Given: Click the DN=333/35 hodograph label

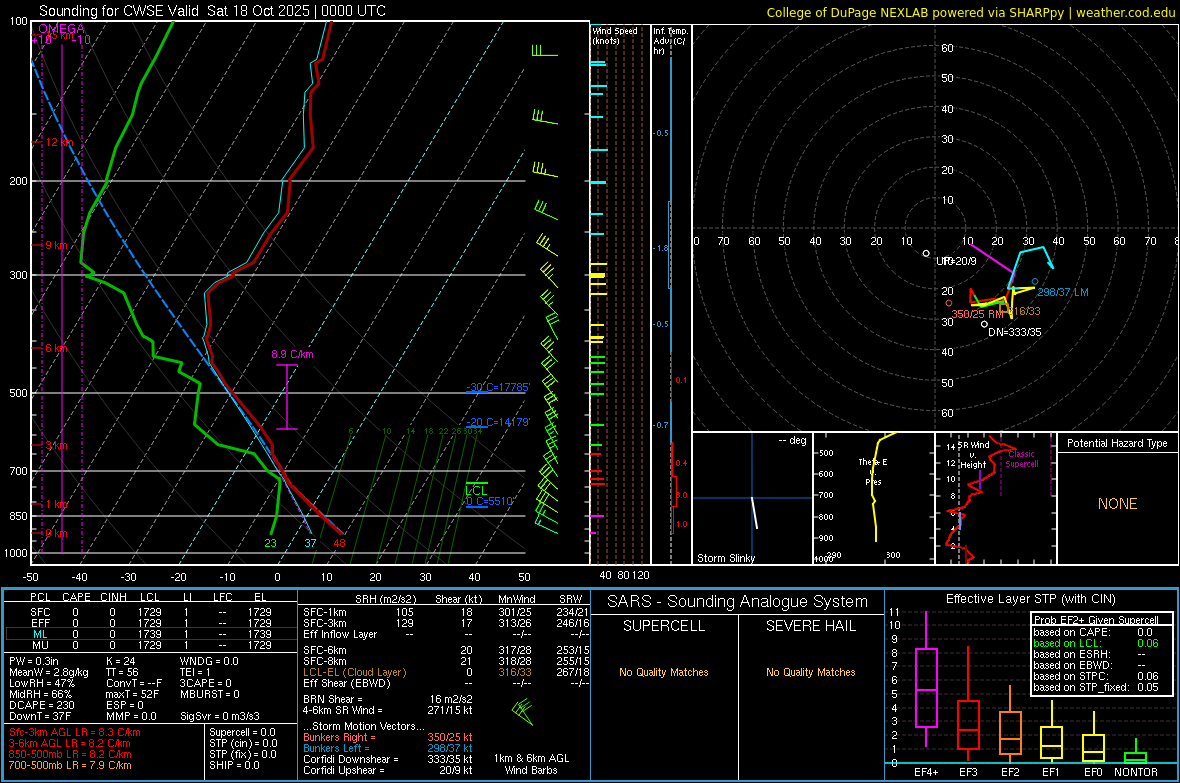Looking at the screenshot, I should [x=1014, y=332].
